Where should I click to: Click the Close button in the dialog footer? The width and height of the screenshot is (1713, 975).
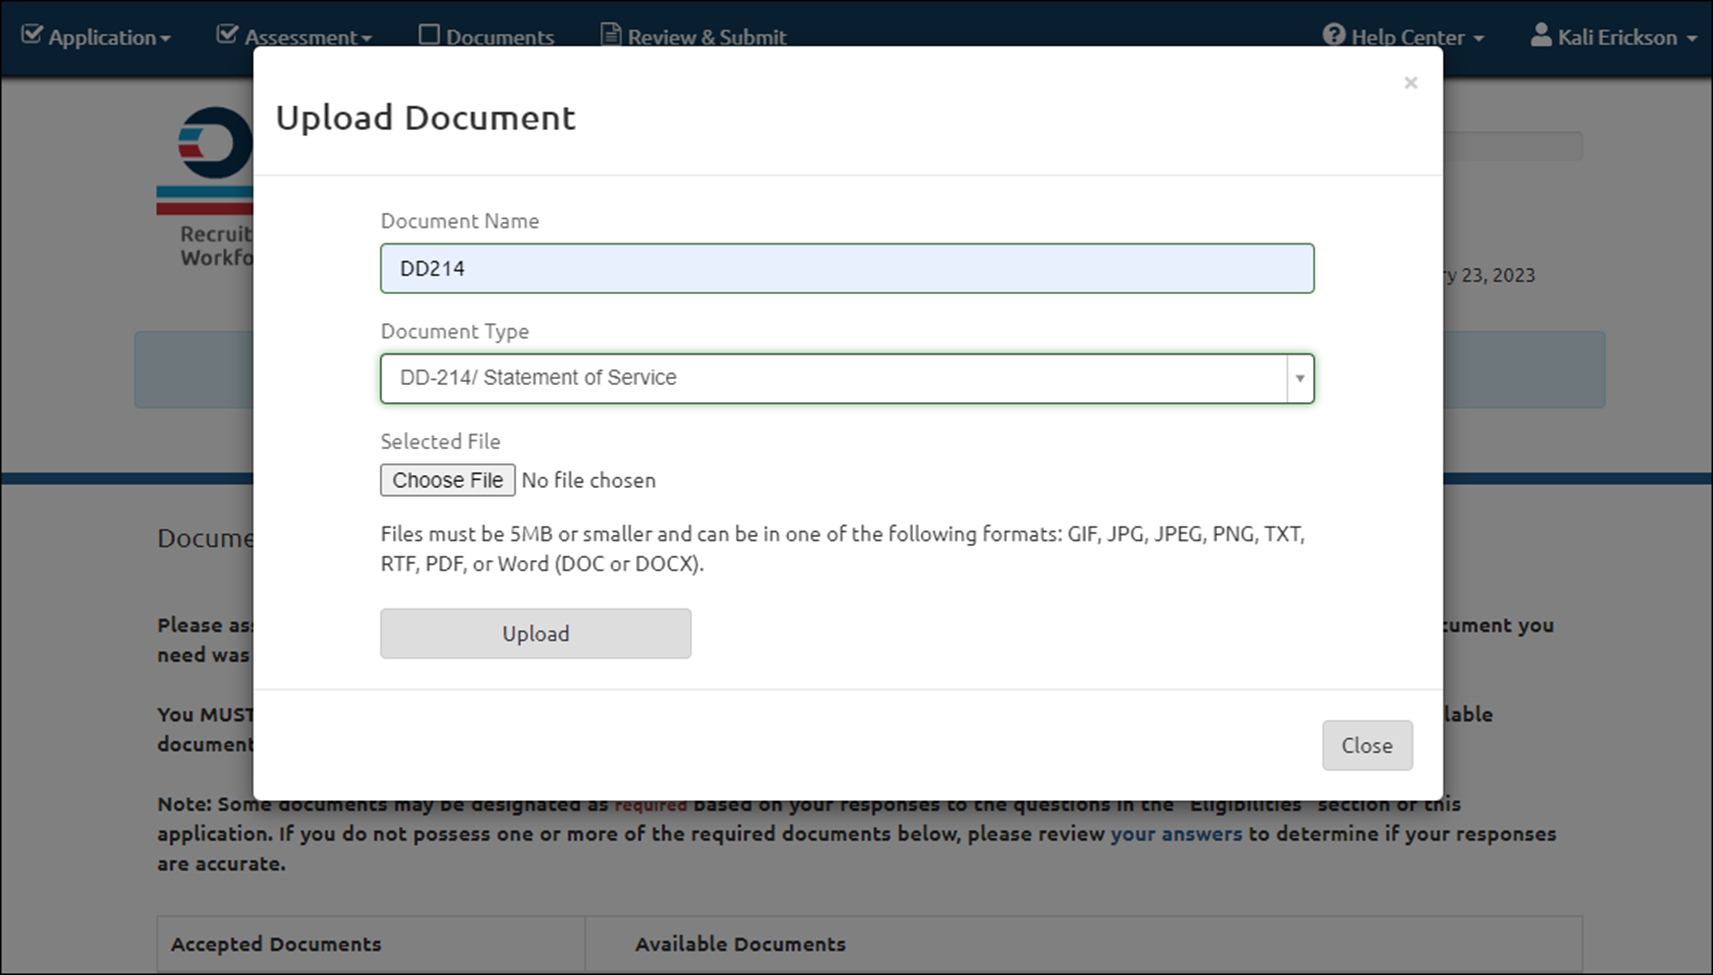point(1367,745)
